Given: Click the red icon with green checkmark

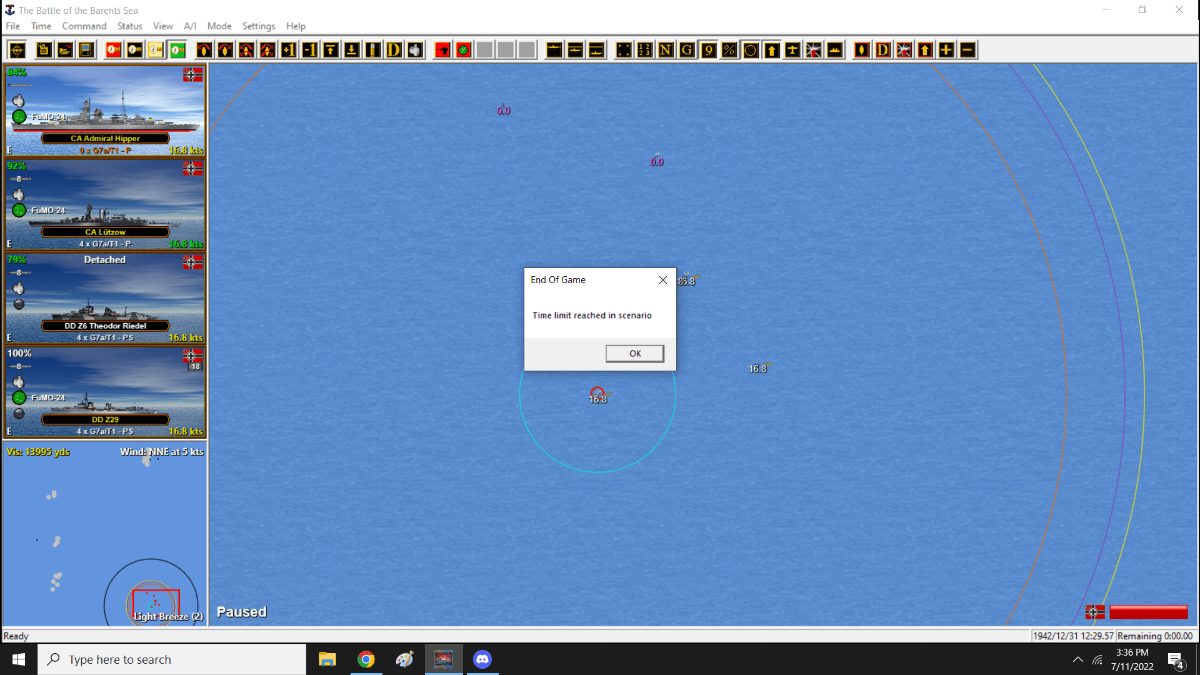Looking at the screenshot, I should click(463, 50).
